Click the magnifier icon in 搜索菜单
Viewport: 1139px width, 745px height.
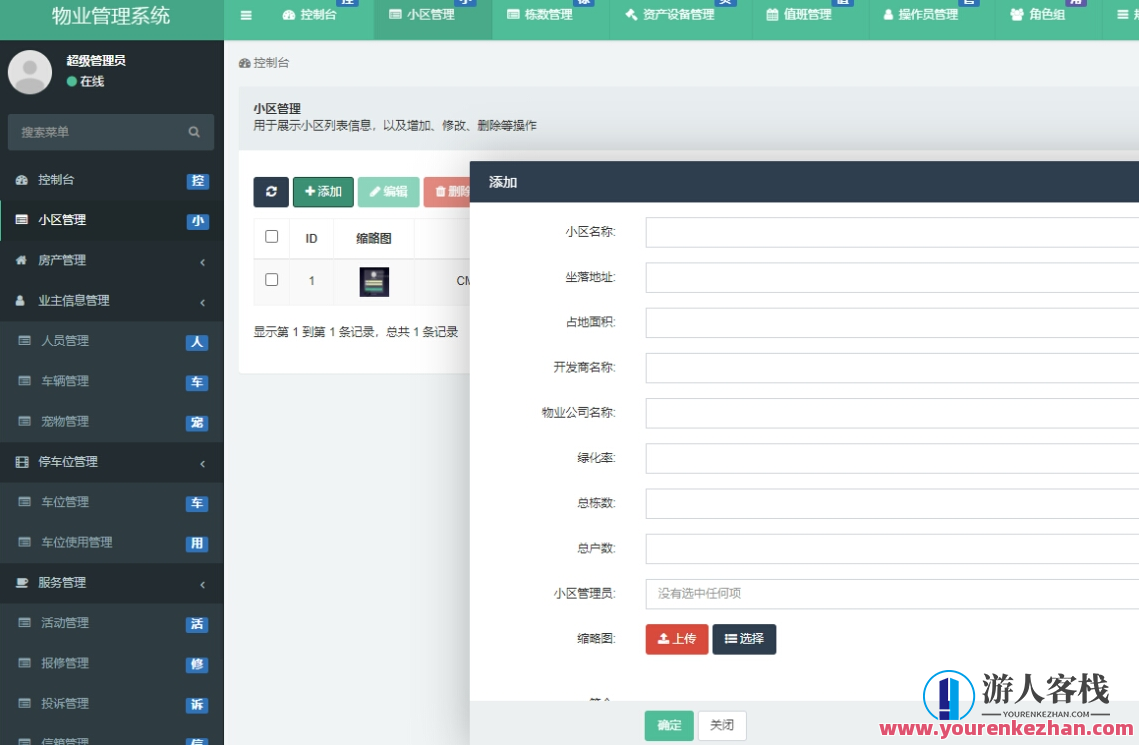pos(194,132)
